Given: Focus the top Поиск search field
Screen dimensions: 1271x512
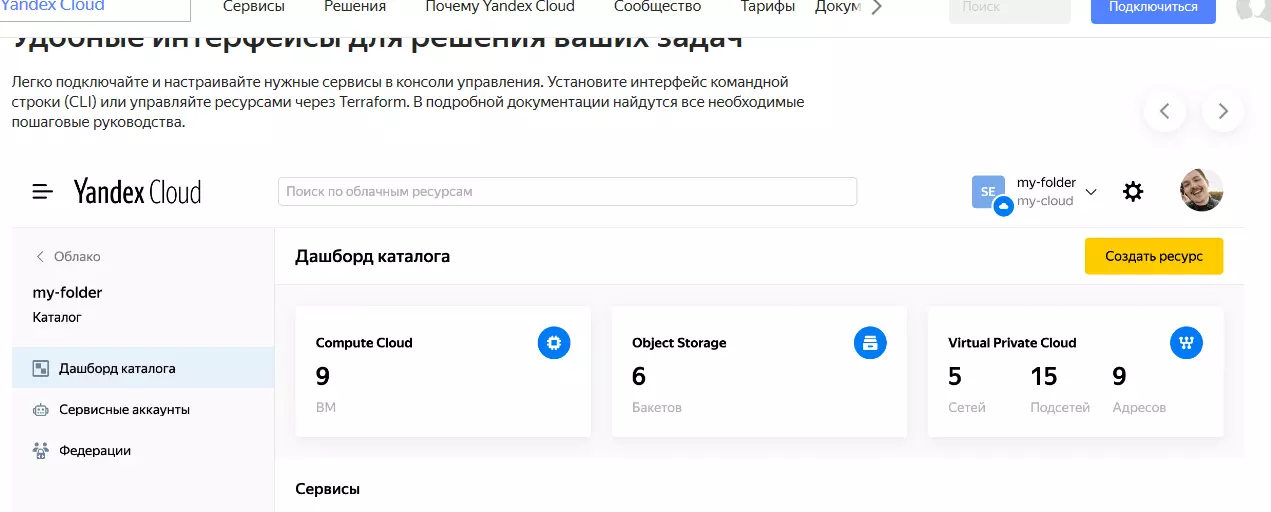Looking at the screenshot, I should click(x=1009, y=8).
